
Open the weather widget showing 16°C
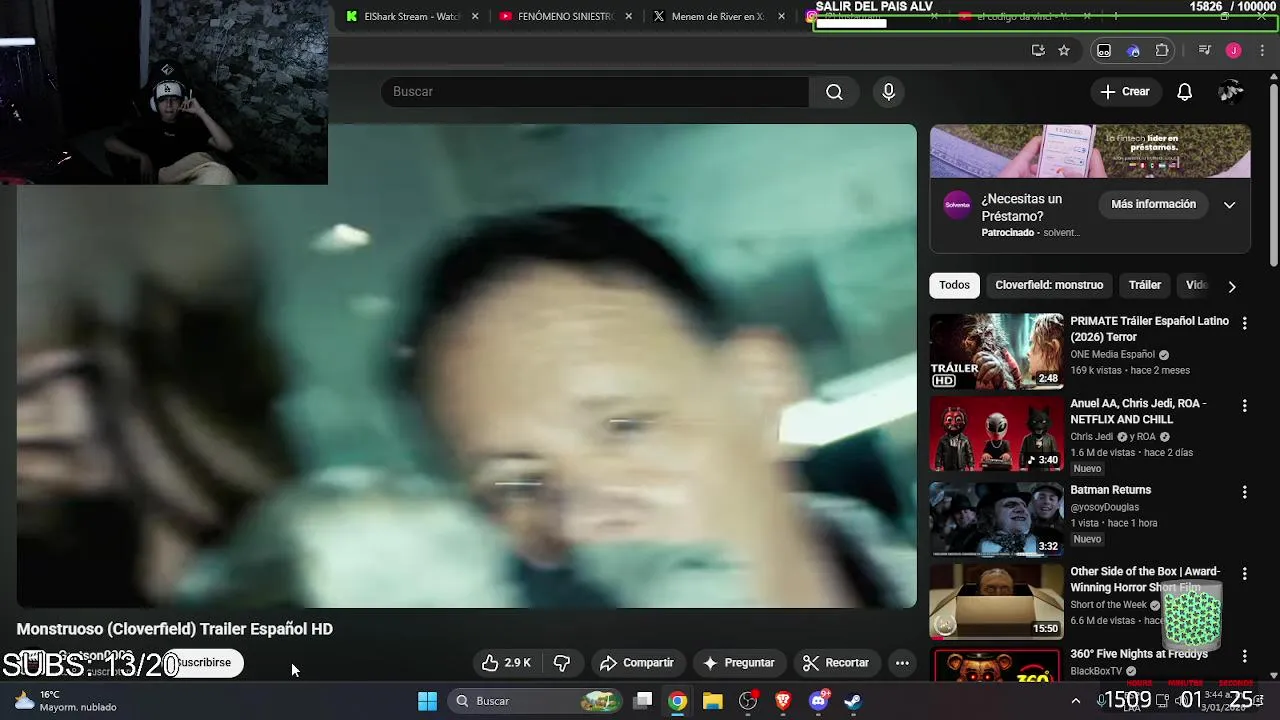tap(65, 701)
